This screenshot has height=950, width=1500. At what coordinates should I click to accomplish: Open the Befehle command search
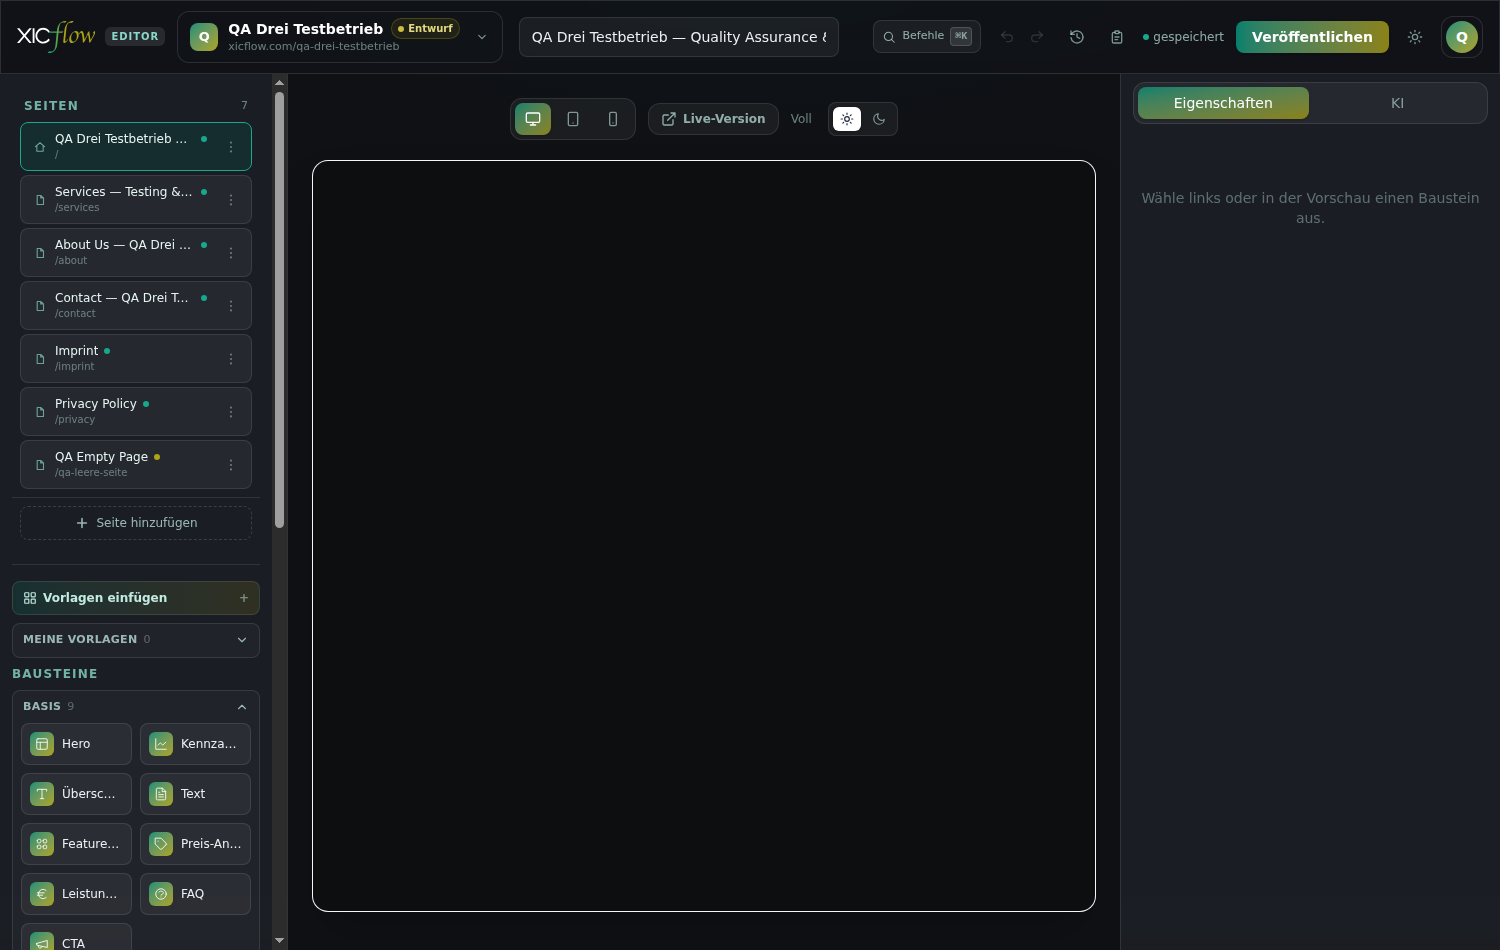click(x=927, y=36)
